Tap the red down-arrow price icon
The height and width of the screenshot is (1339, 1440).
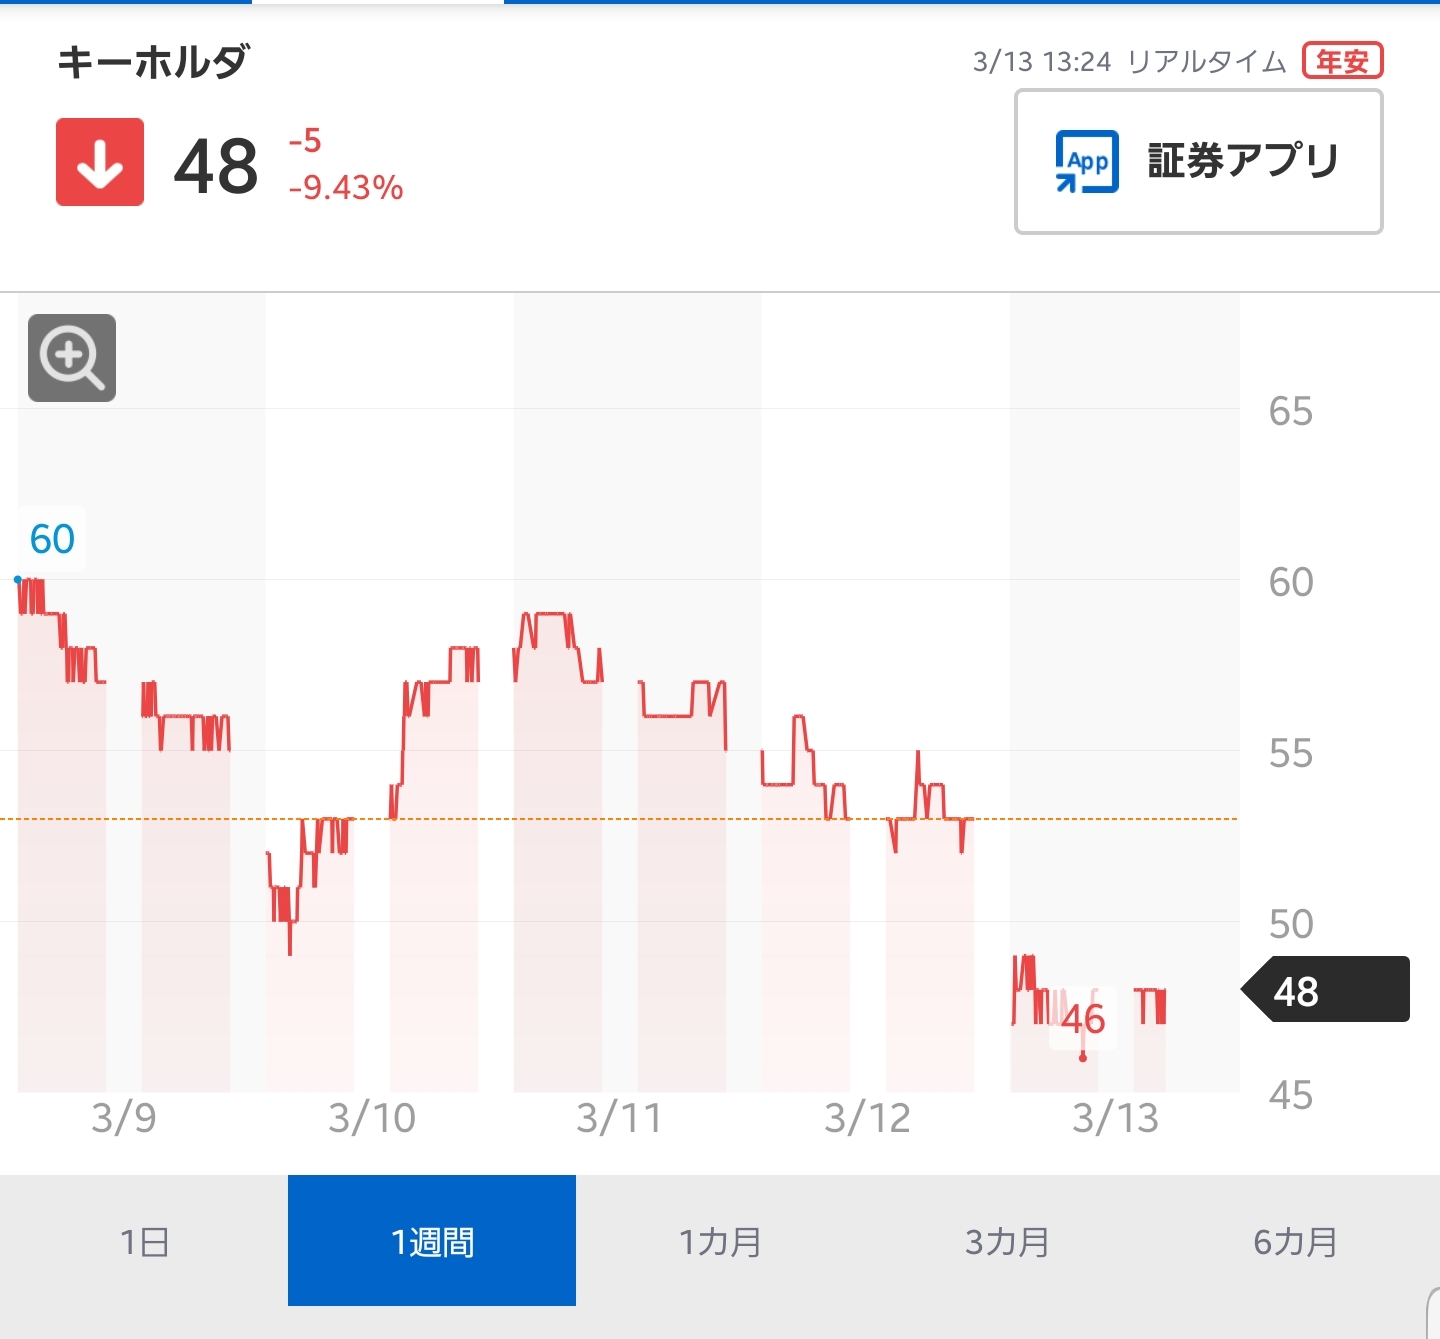point(100,162)
